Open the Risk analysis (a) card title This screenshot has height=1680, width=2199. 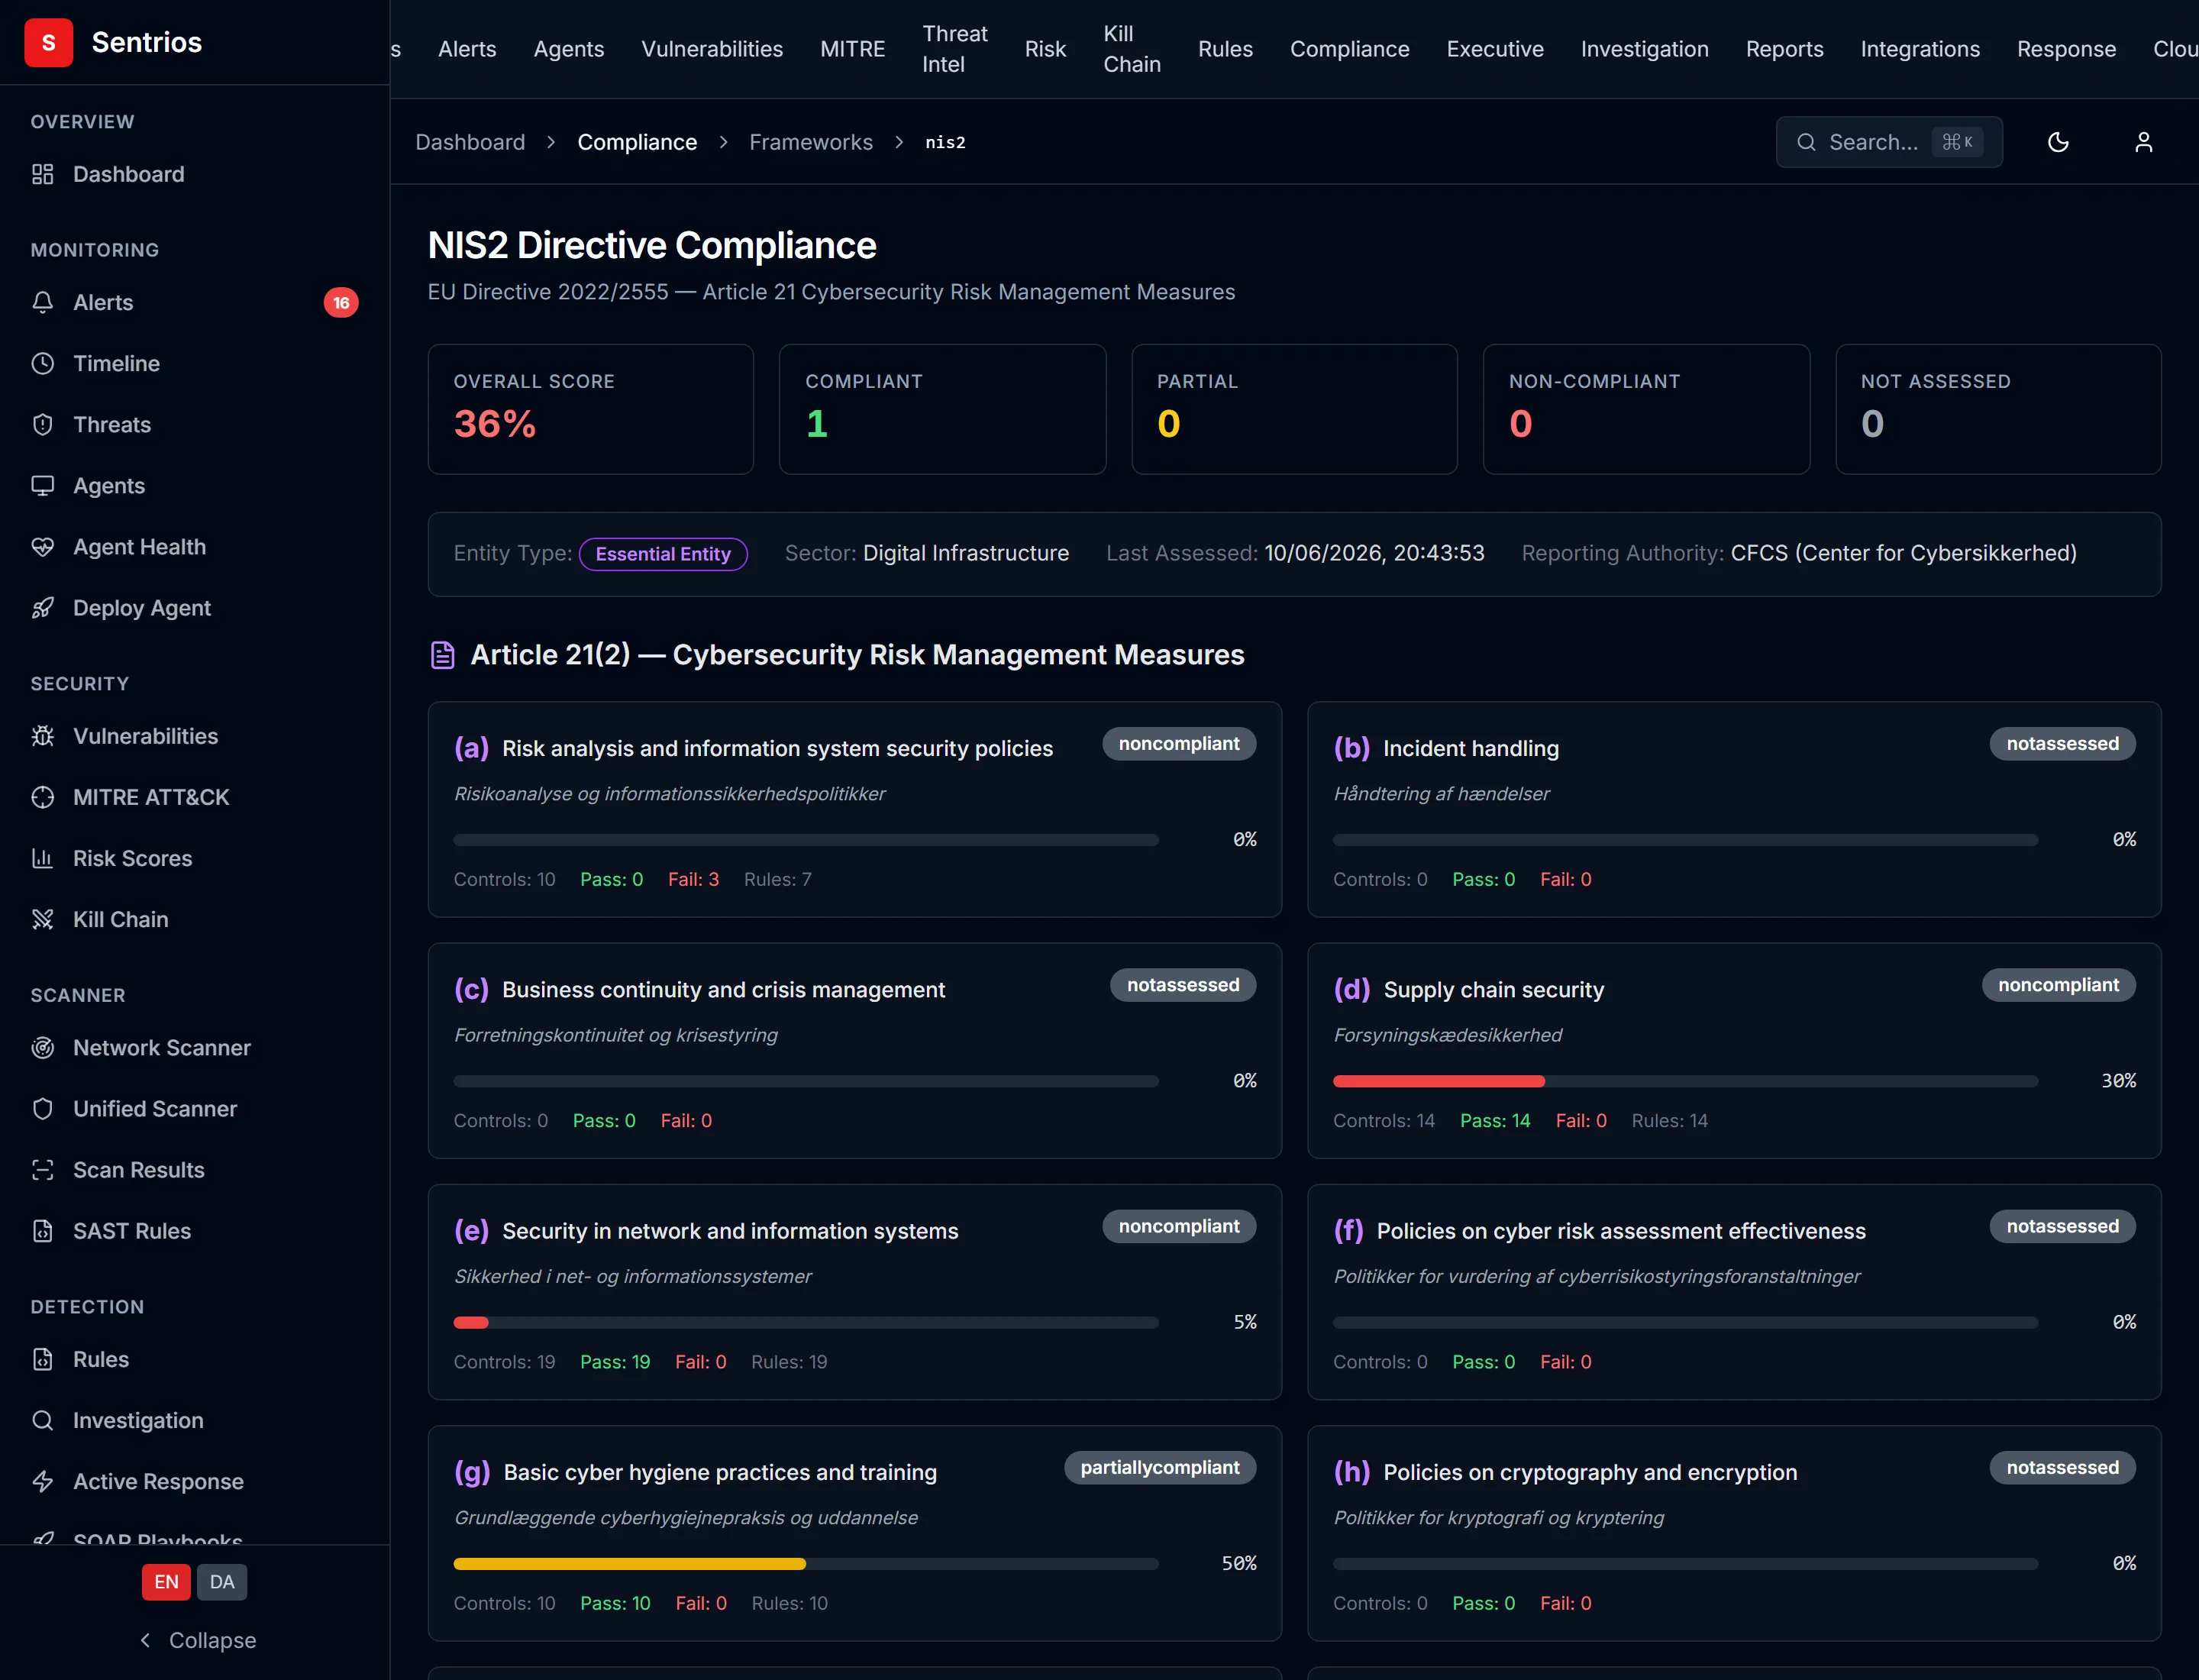coord(777,748)
